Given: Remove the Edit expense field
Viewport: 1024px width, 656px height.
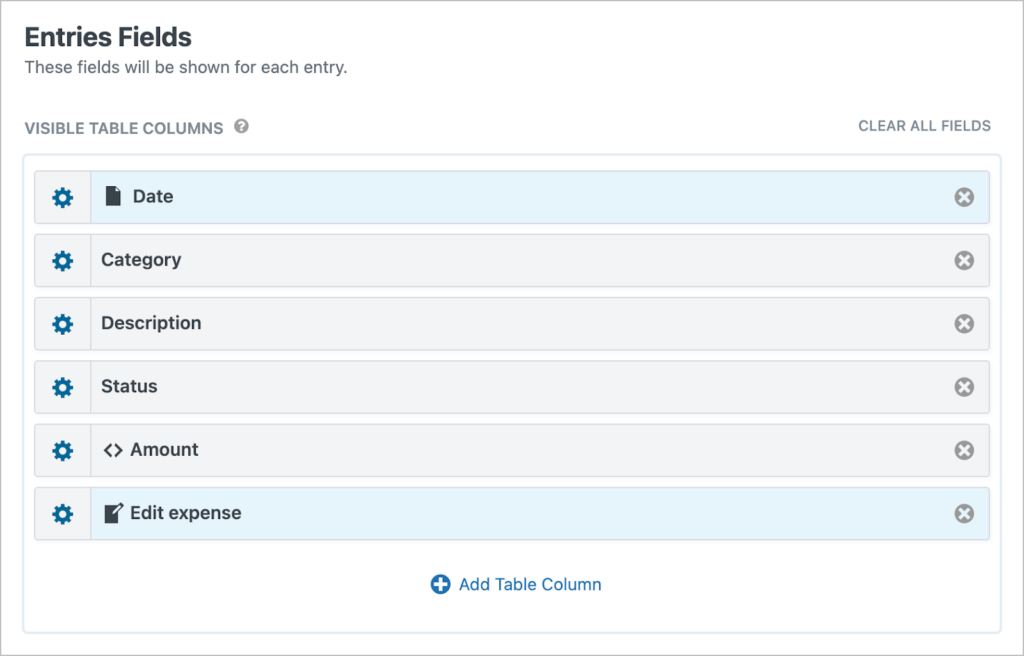Looking at the screenshot, I should 963,513.
